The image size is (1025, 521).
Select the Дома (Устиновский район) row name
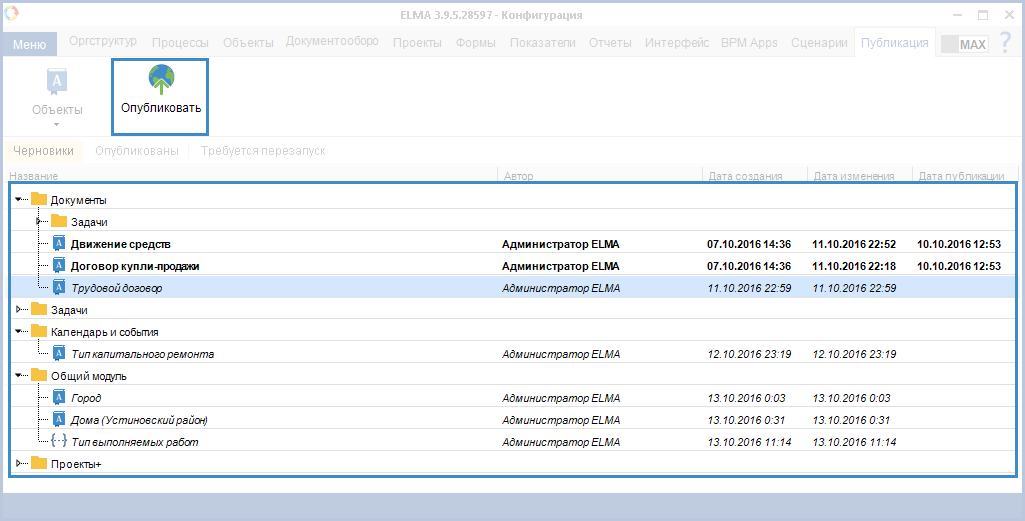139,420
